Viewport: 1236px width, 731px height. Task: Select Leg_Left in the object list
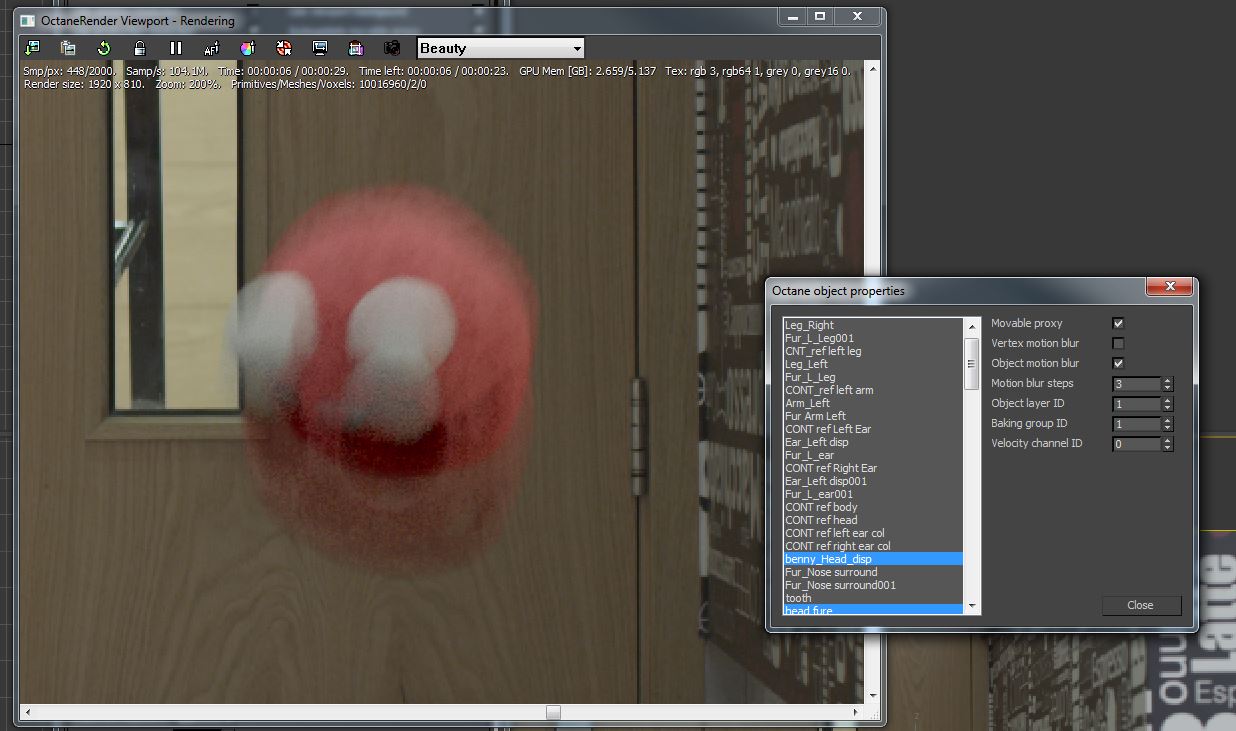click(873, 364)
